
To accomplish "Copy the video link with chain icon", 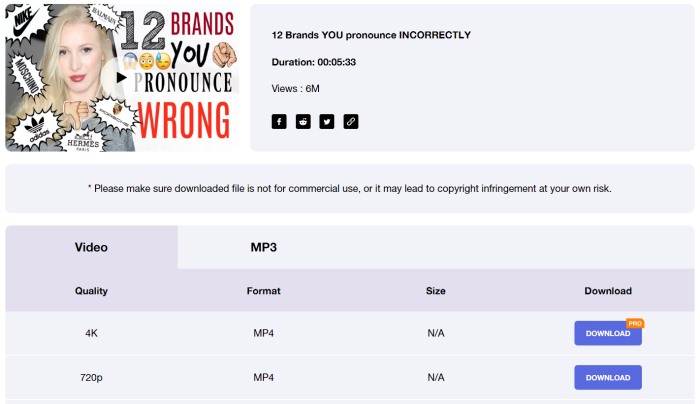I will coord(351,121).
